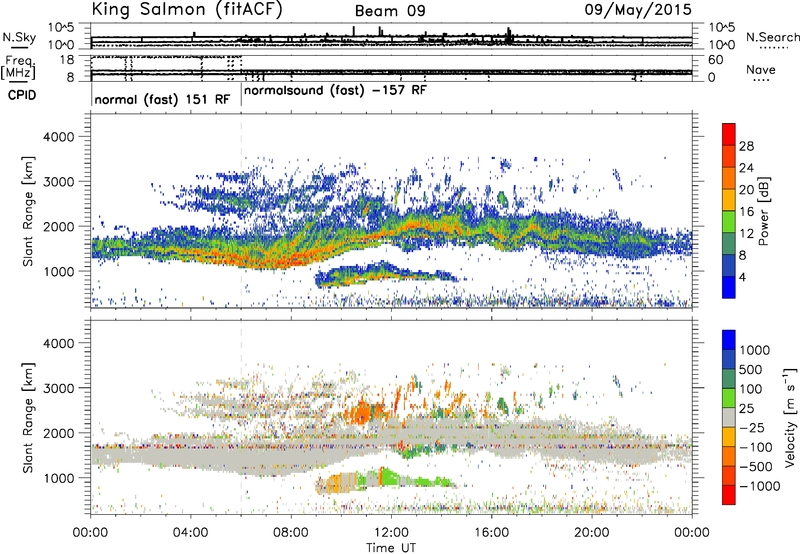Click the '4000' tick on the power panel
Image resolution: width=800 pixels, height=554 pixels.
pyautogui.click(x=58, y=137)
